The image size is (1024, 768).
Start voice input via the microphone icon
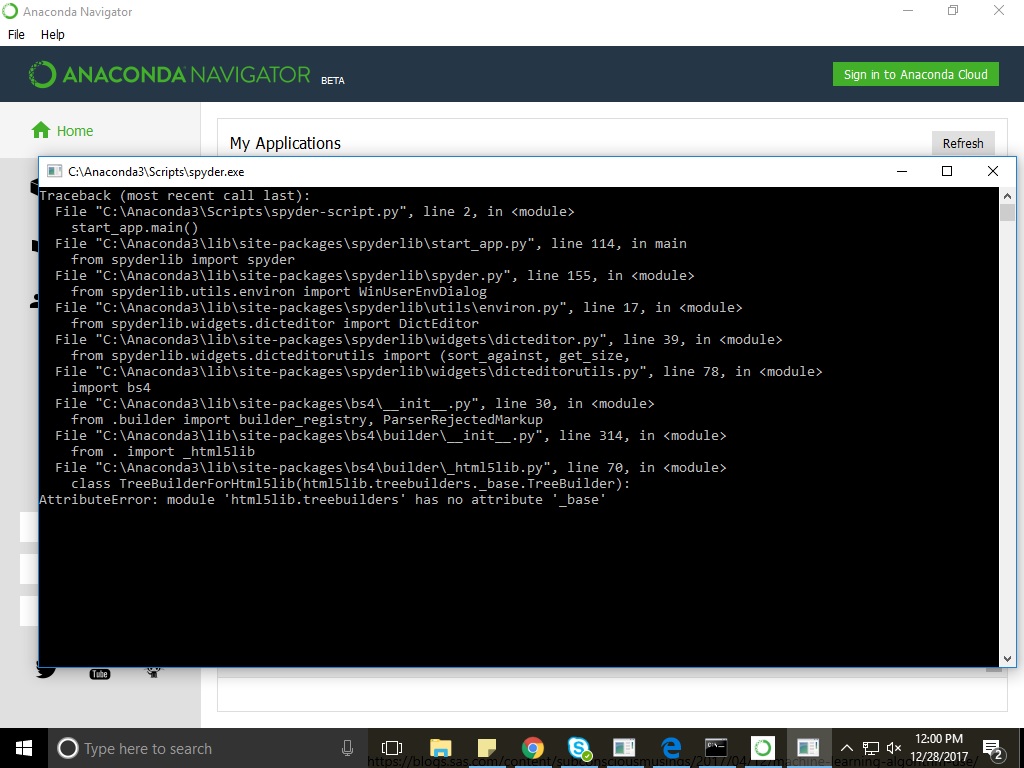(x=347, y=747)
